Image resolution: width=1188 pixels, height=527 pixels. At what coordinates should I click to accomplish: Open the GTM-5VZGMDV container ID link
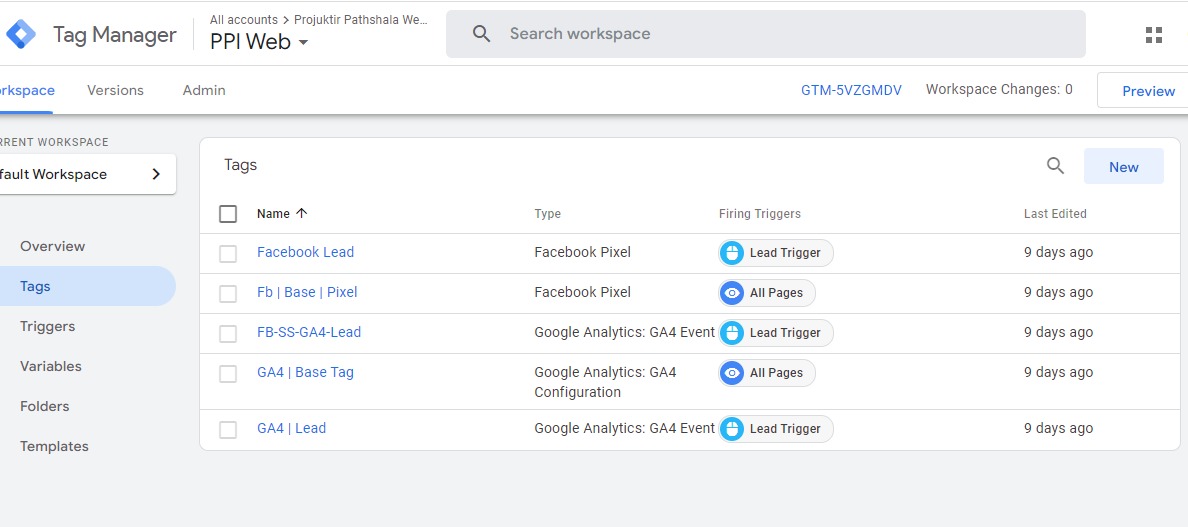tap(852, 90)
